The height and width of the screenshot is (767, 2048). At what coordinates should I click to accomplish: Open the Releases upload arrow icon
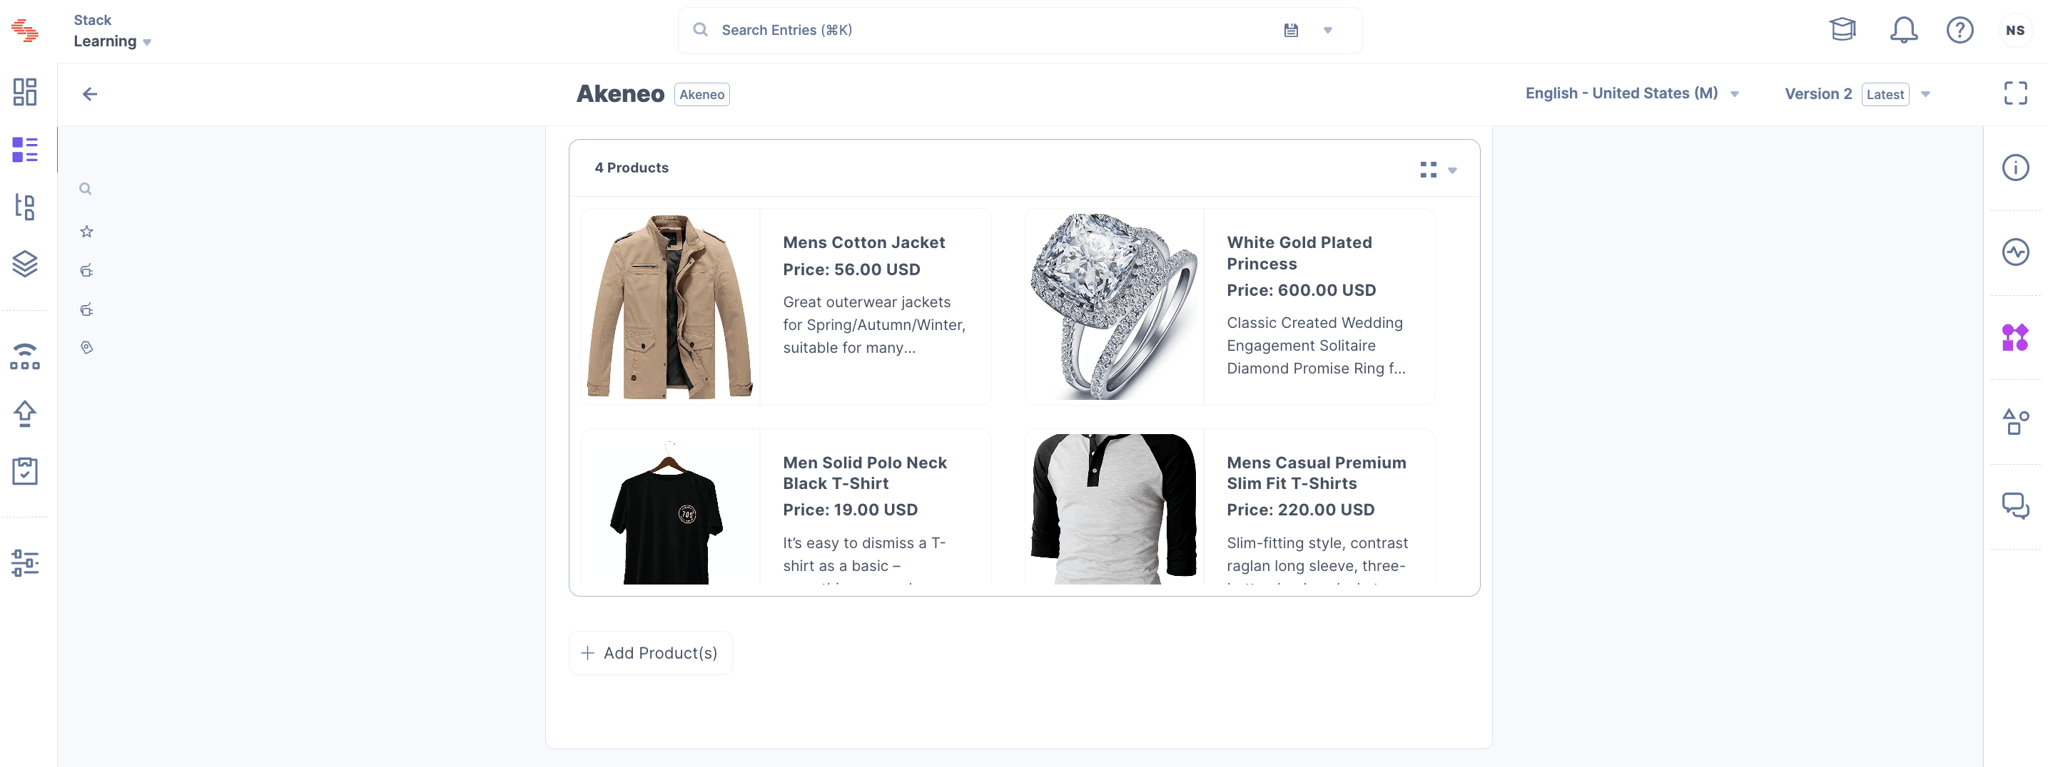[25, 414]
